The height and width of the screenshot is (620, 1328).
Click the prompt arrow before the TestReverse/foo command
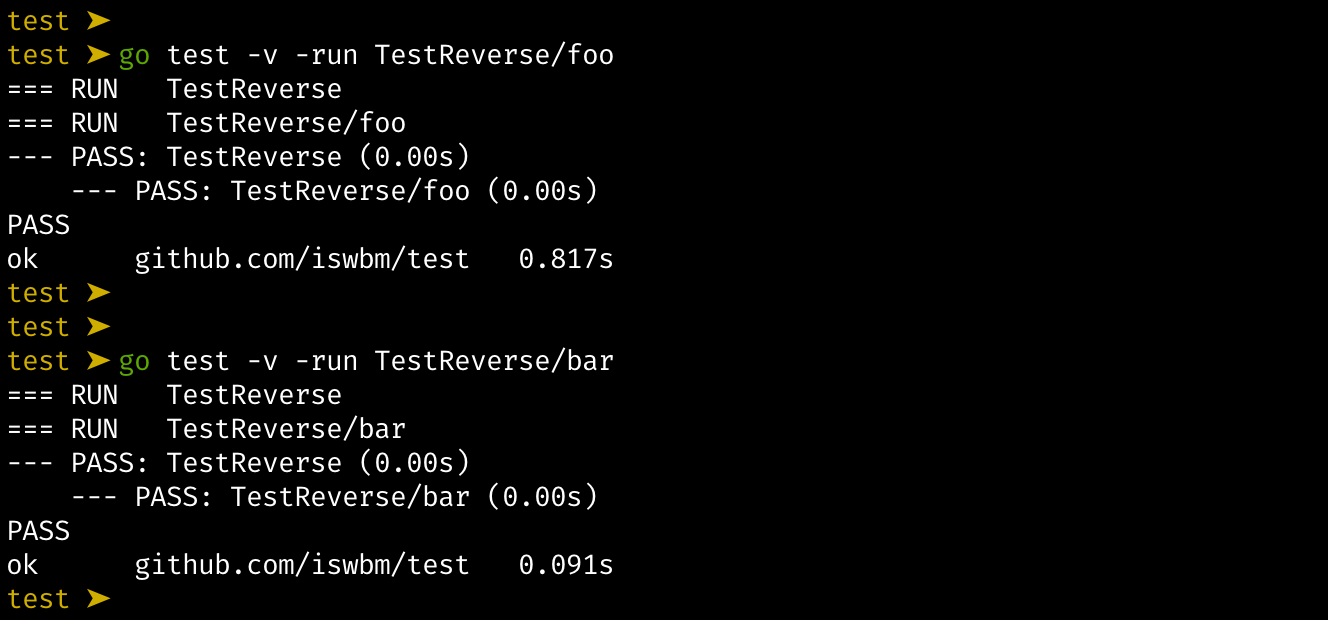[x=97, y=55]
